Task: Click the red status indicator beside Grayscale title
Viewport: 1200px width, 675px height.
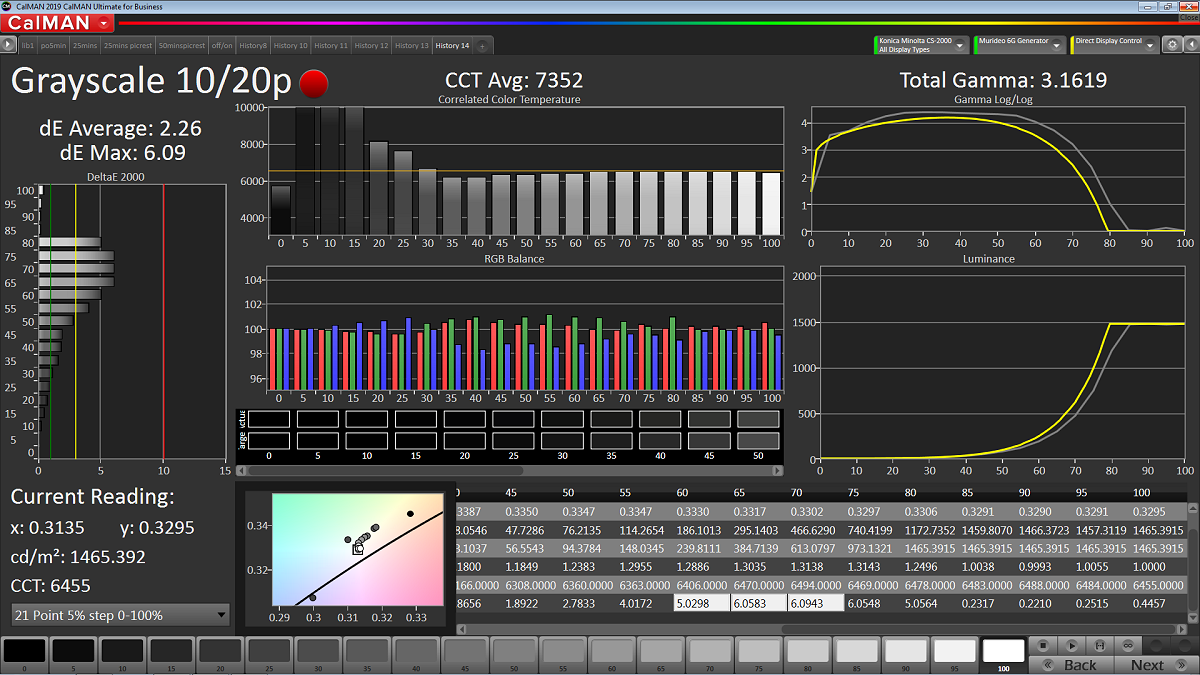Action: pyautogui.click(x=314, y=82)
